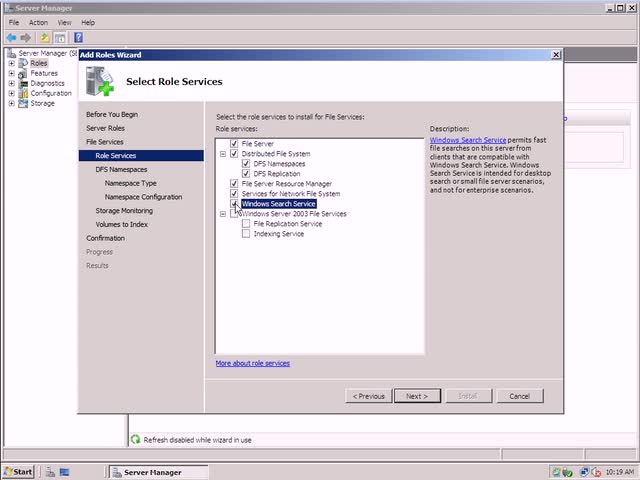The image size is (640, 480).
Task: Click the Forward arrow toolbar icon
Action: point(26,38)
